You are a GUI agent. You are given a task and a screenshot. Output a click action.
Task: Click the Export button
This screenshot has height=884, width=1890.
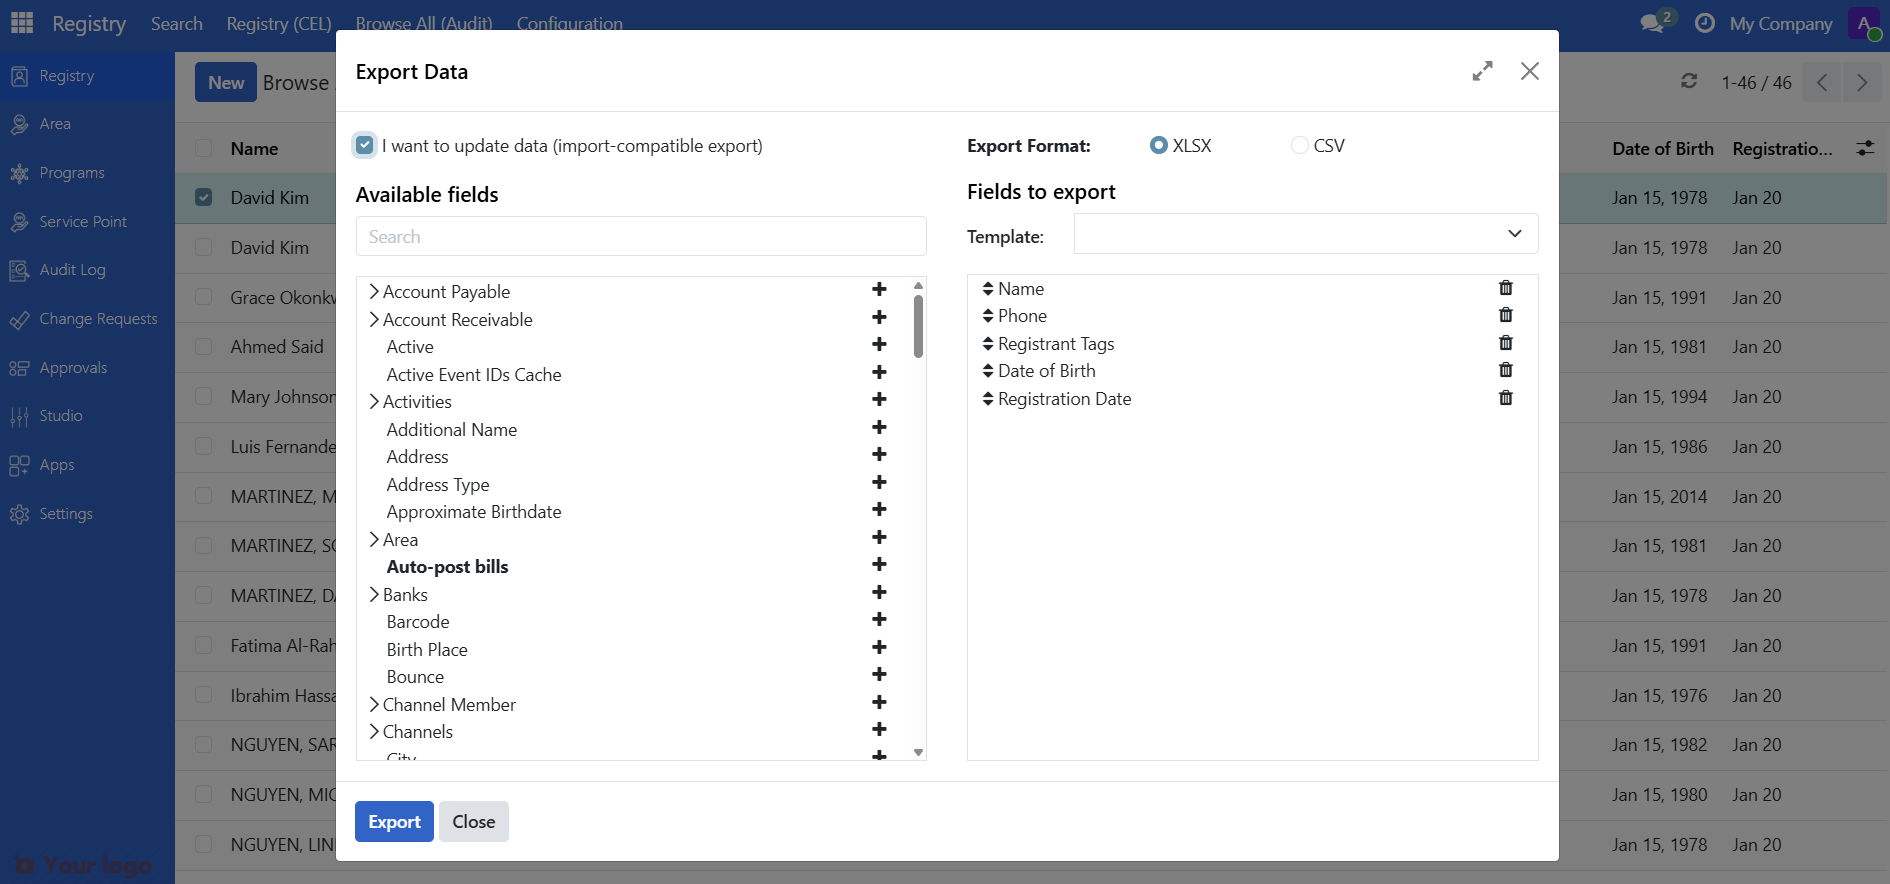[394, 821]
